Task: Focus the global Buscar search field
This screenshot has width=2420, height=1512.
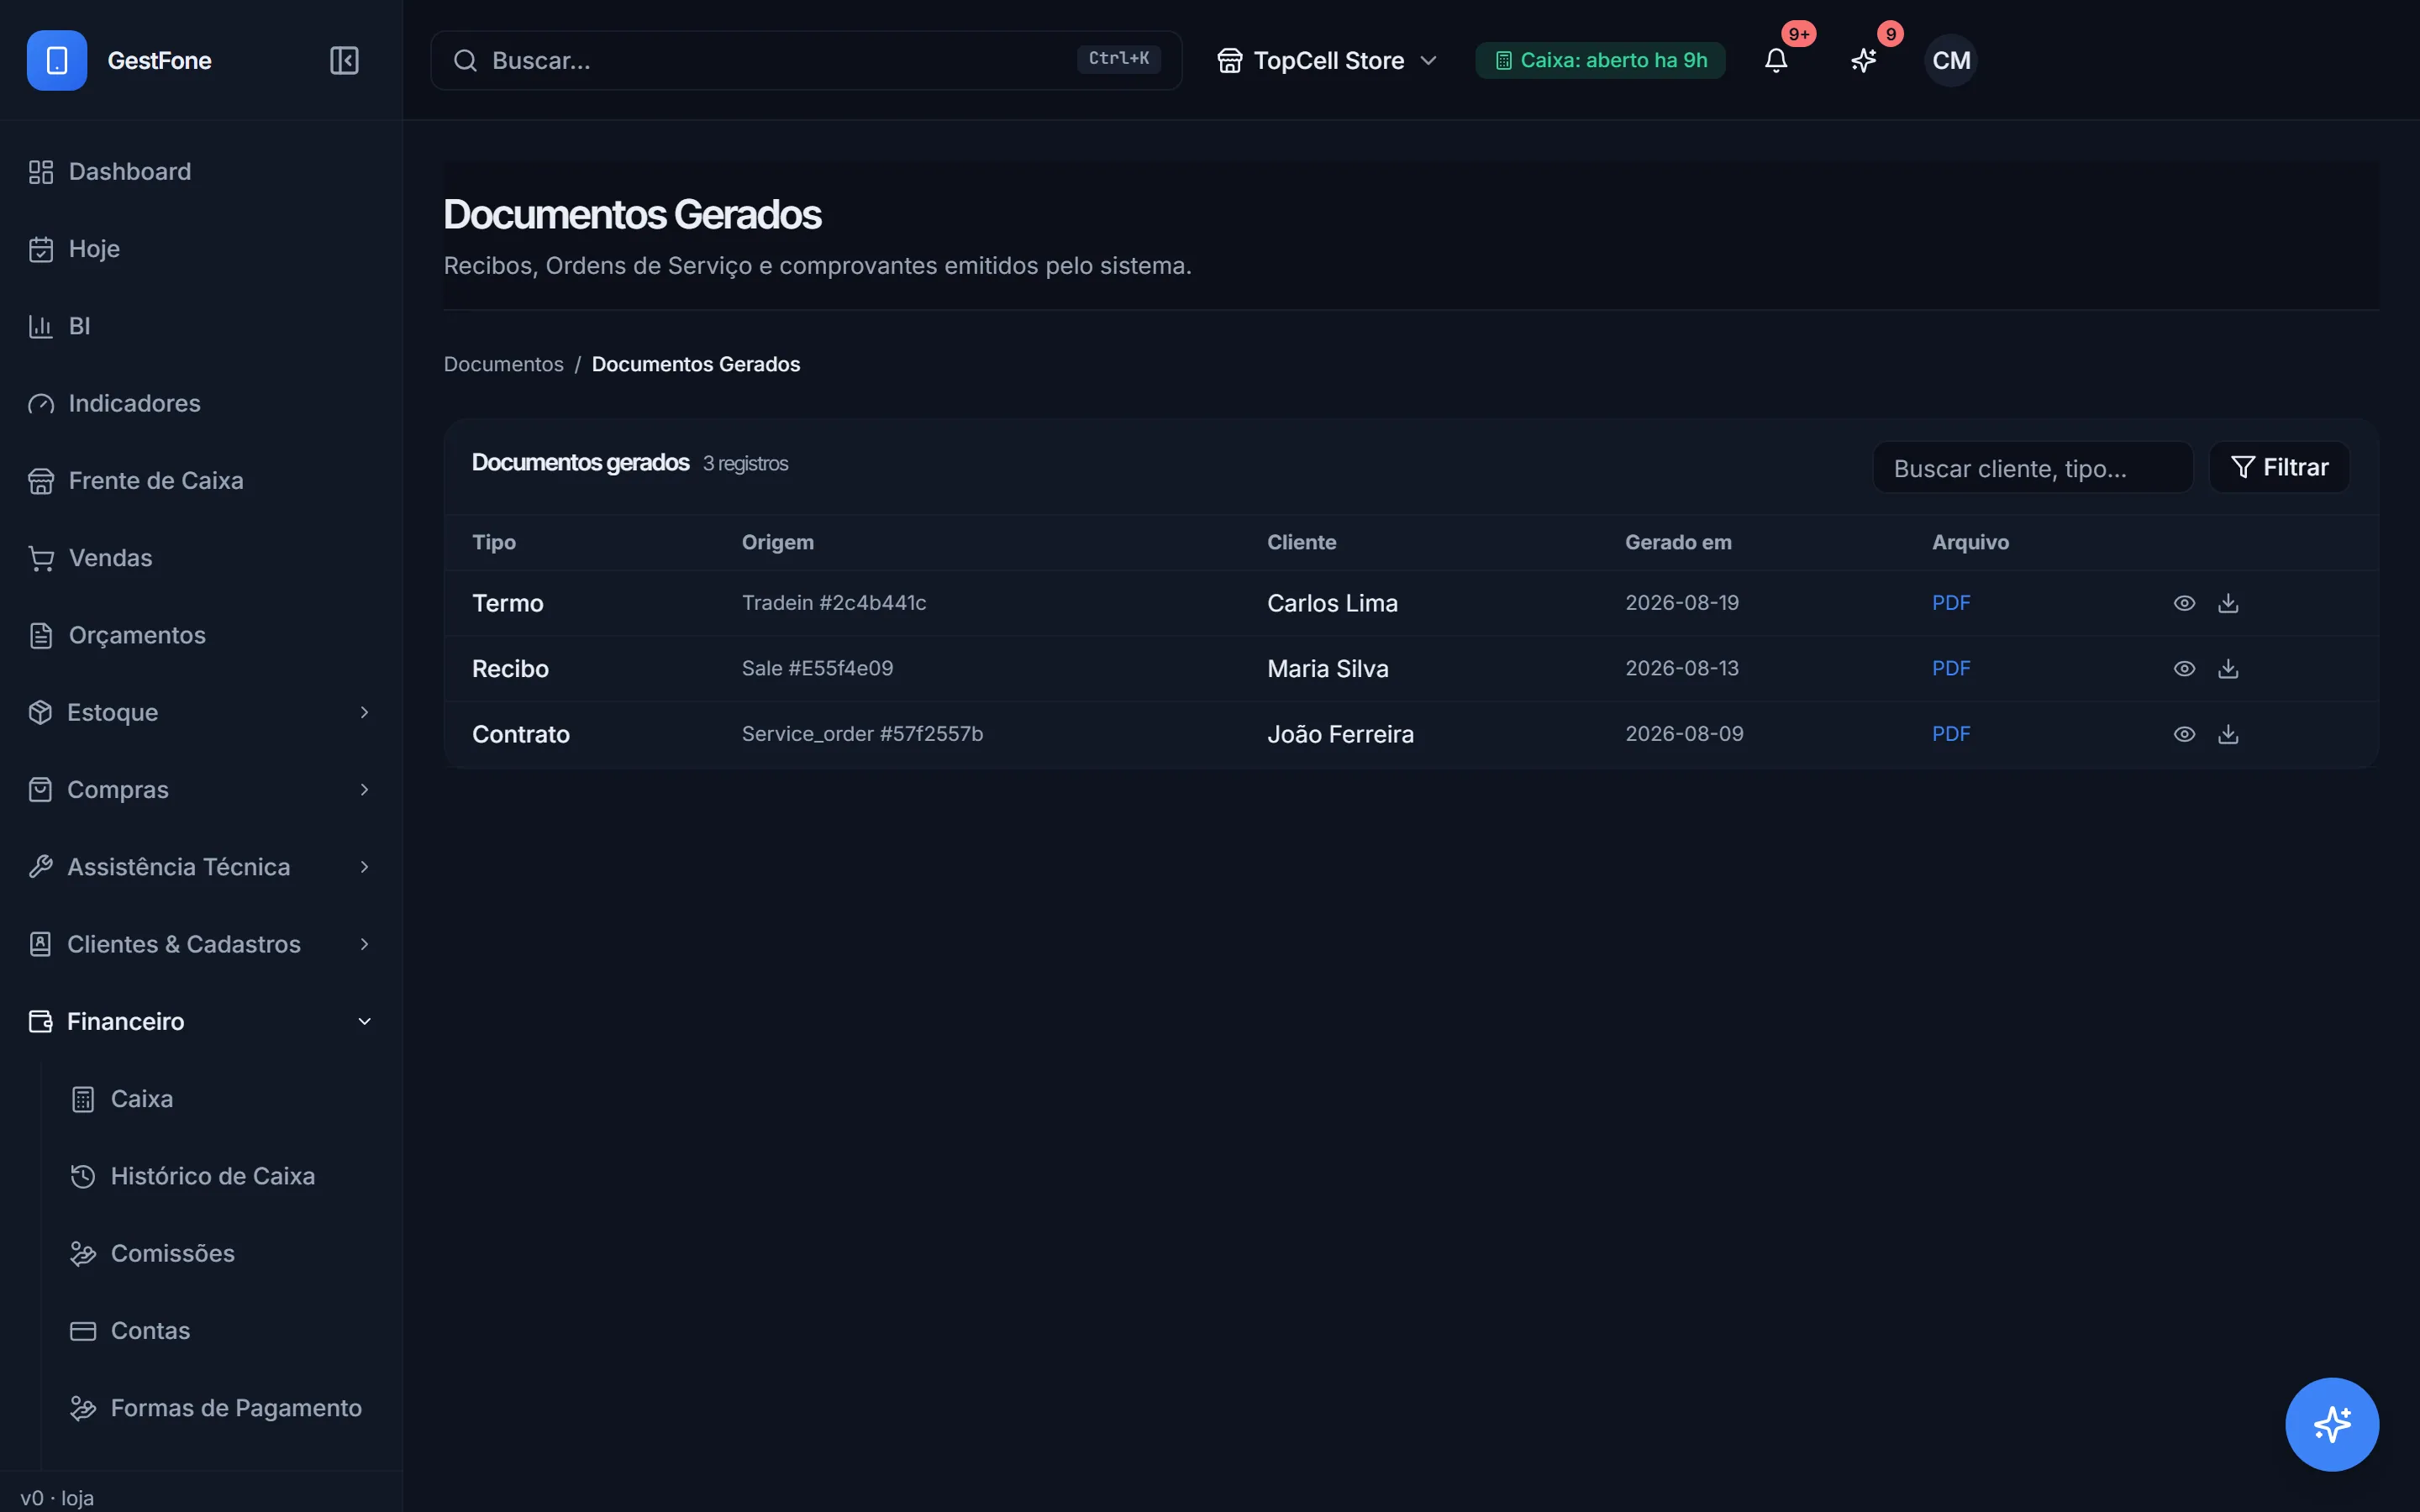Action: (x=806, y=60)
